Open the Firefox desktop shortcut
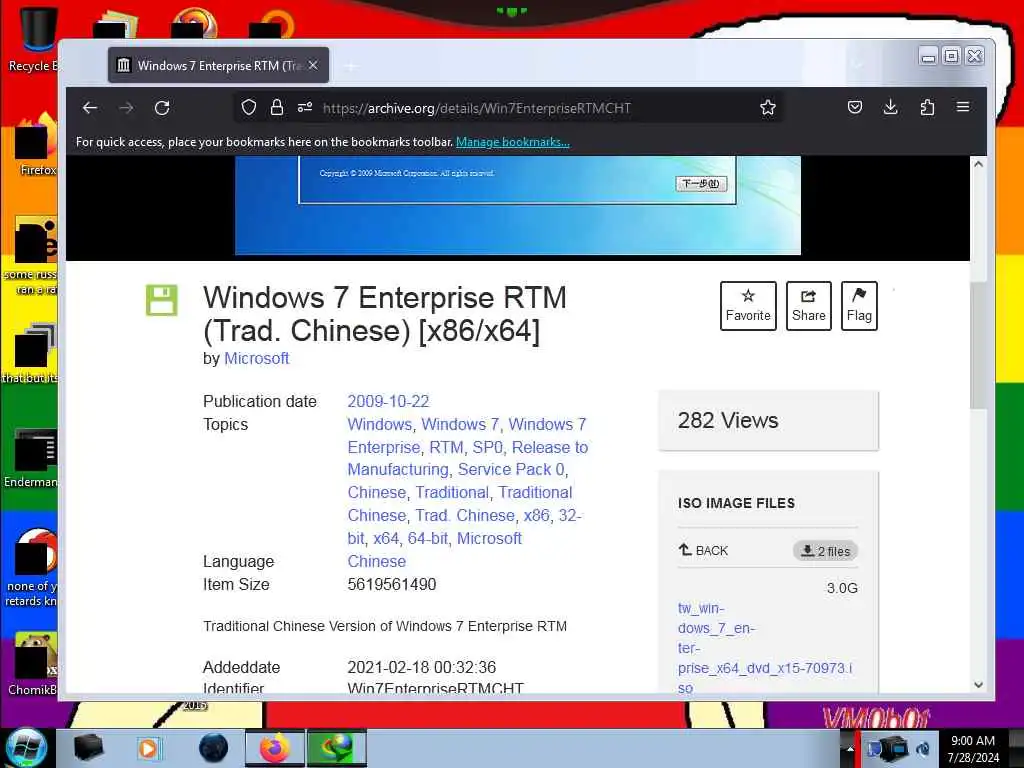This screenshot has width=1024, height=768. pos(36,145)
